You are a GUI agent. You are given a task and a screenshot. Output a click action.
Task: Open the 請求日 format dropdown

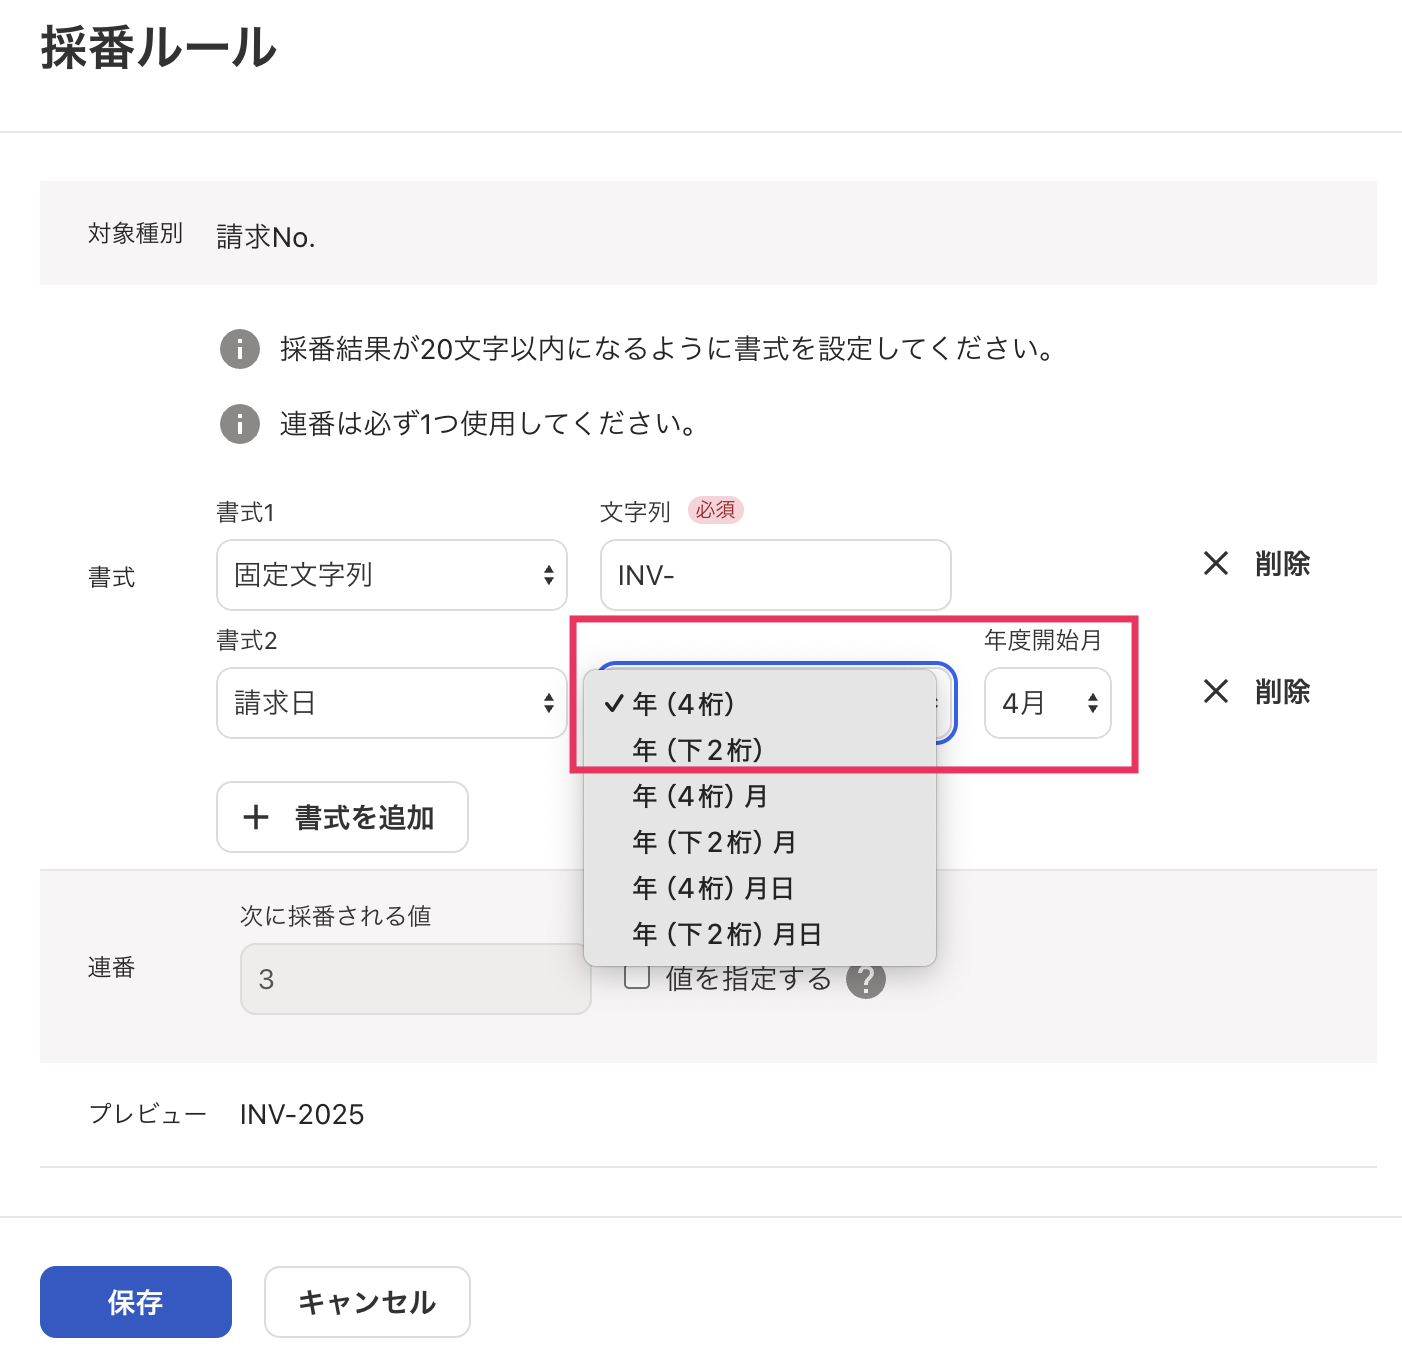pyautogui.click(x=391, y=703)
